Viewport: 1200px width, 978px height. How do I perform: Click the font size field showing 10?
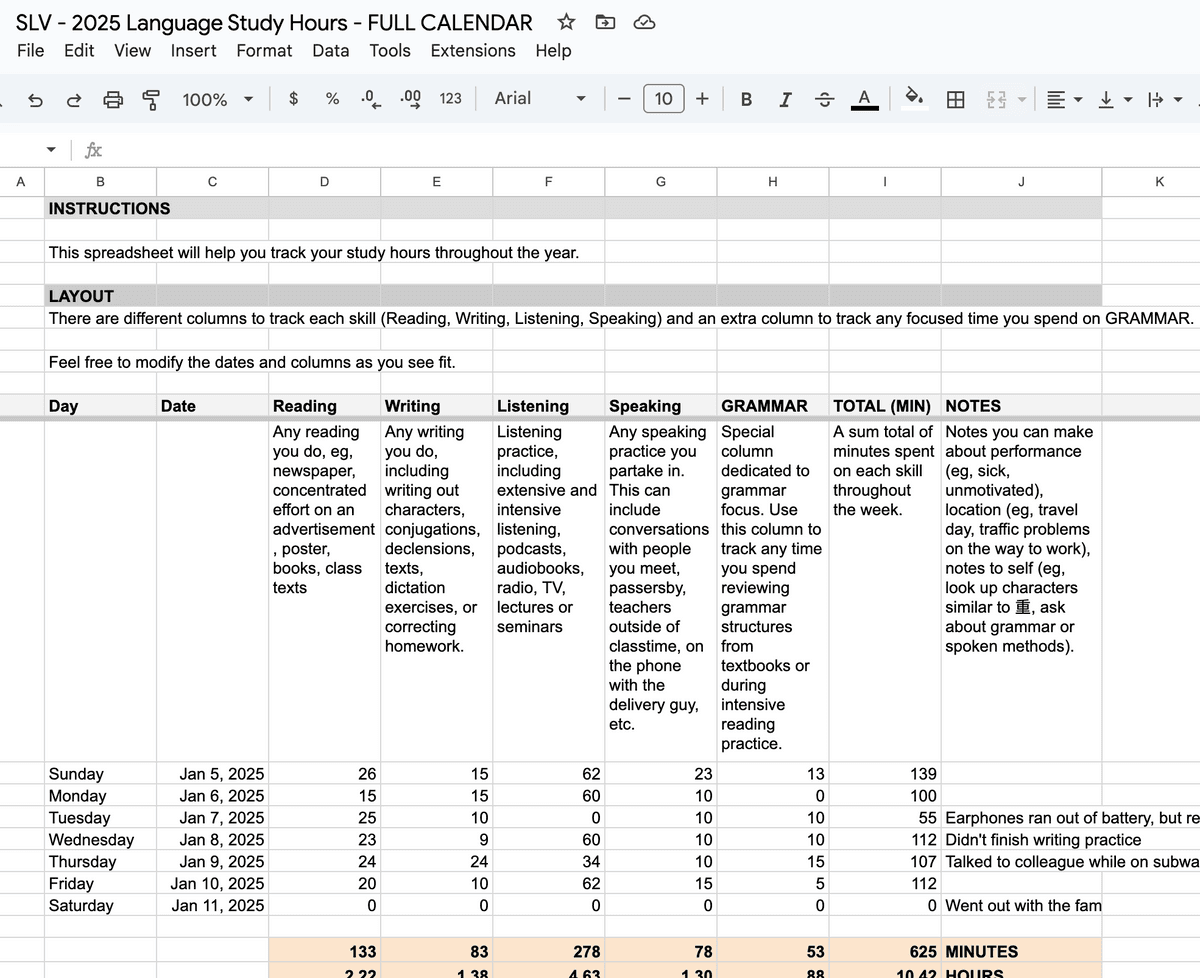click(x=663, y=98)
